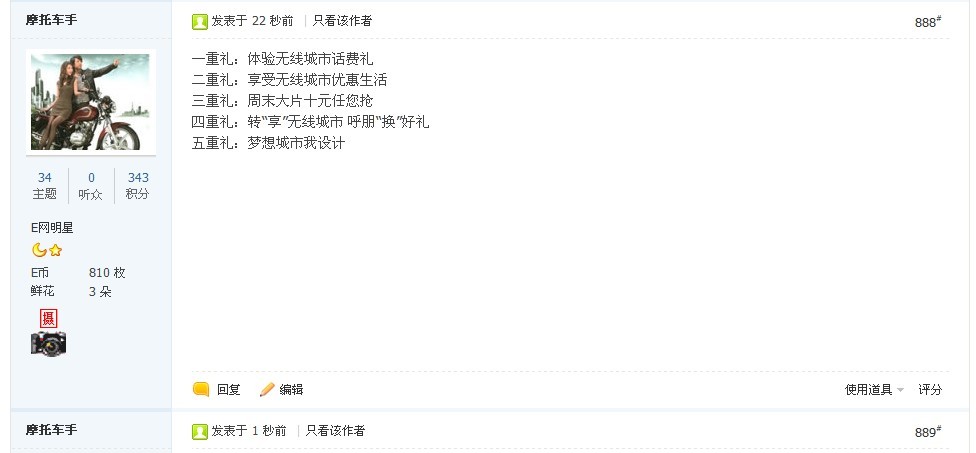Filter by 只看该作者 in post 889

(x=336, y=430)
